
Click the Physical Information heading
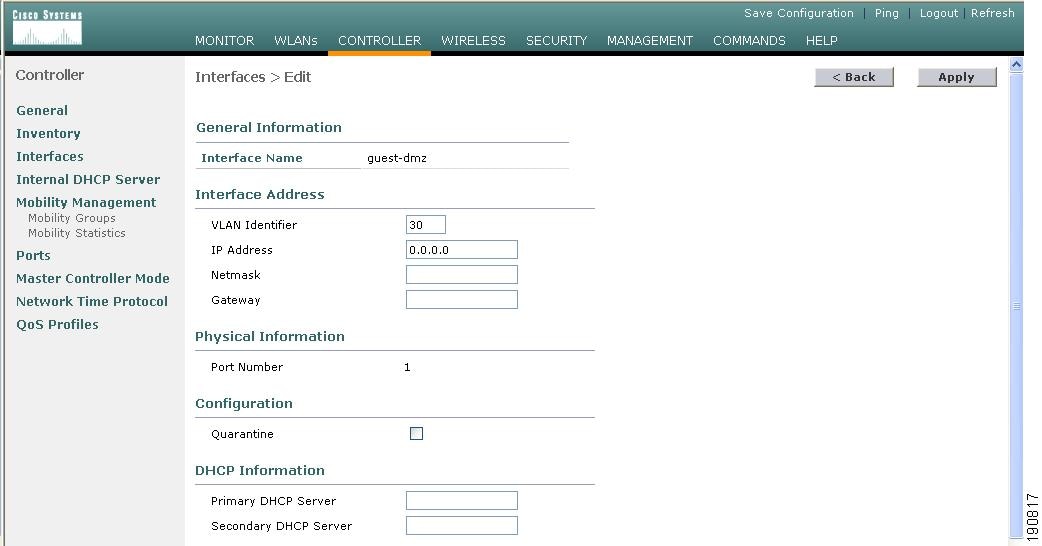(270, 337)
